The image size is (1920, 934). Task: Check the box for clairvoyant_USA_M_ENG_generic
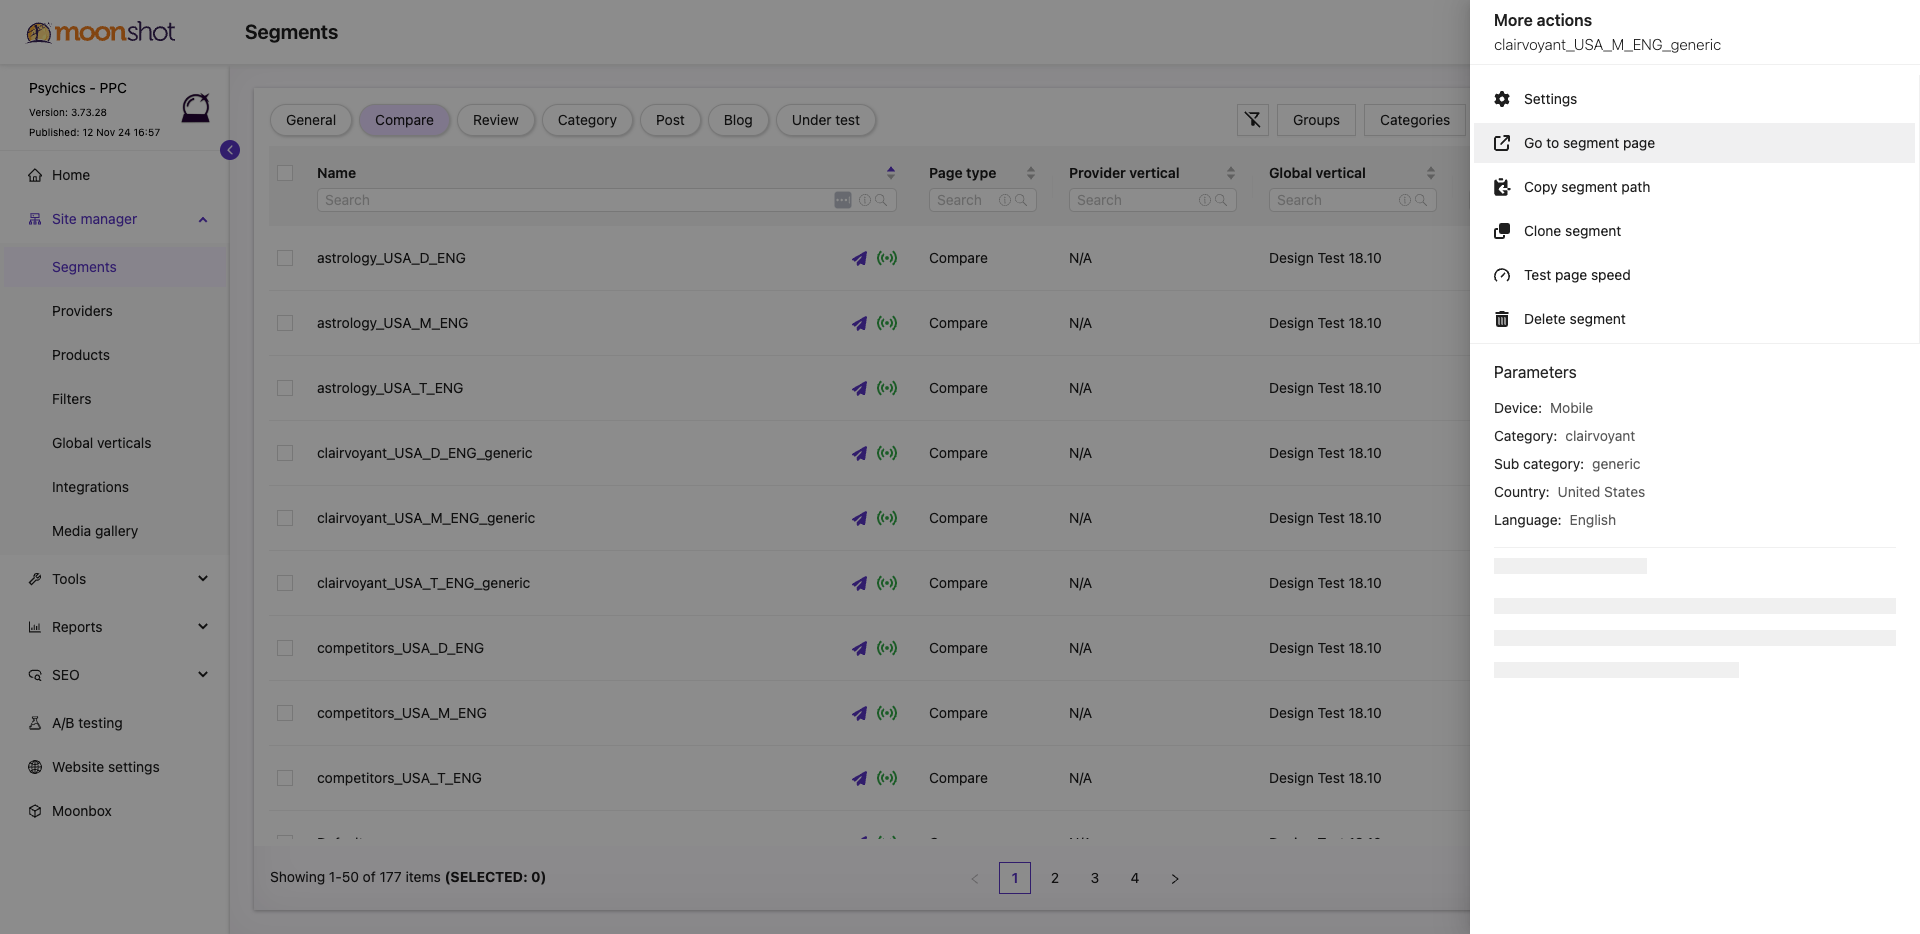tap(285, 518)
